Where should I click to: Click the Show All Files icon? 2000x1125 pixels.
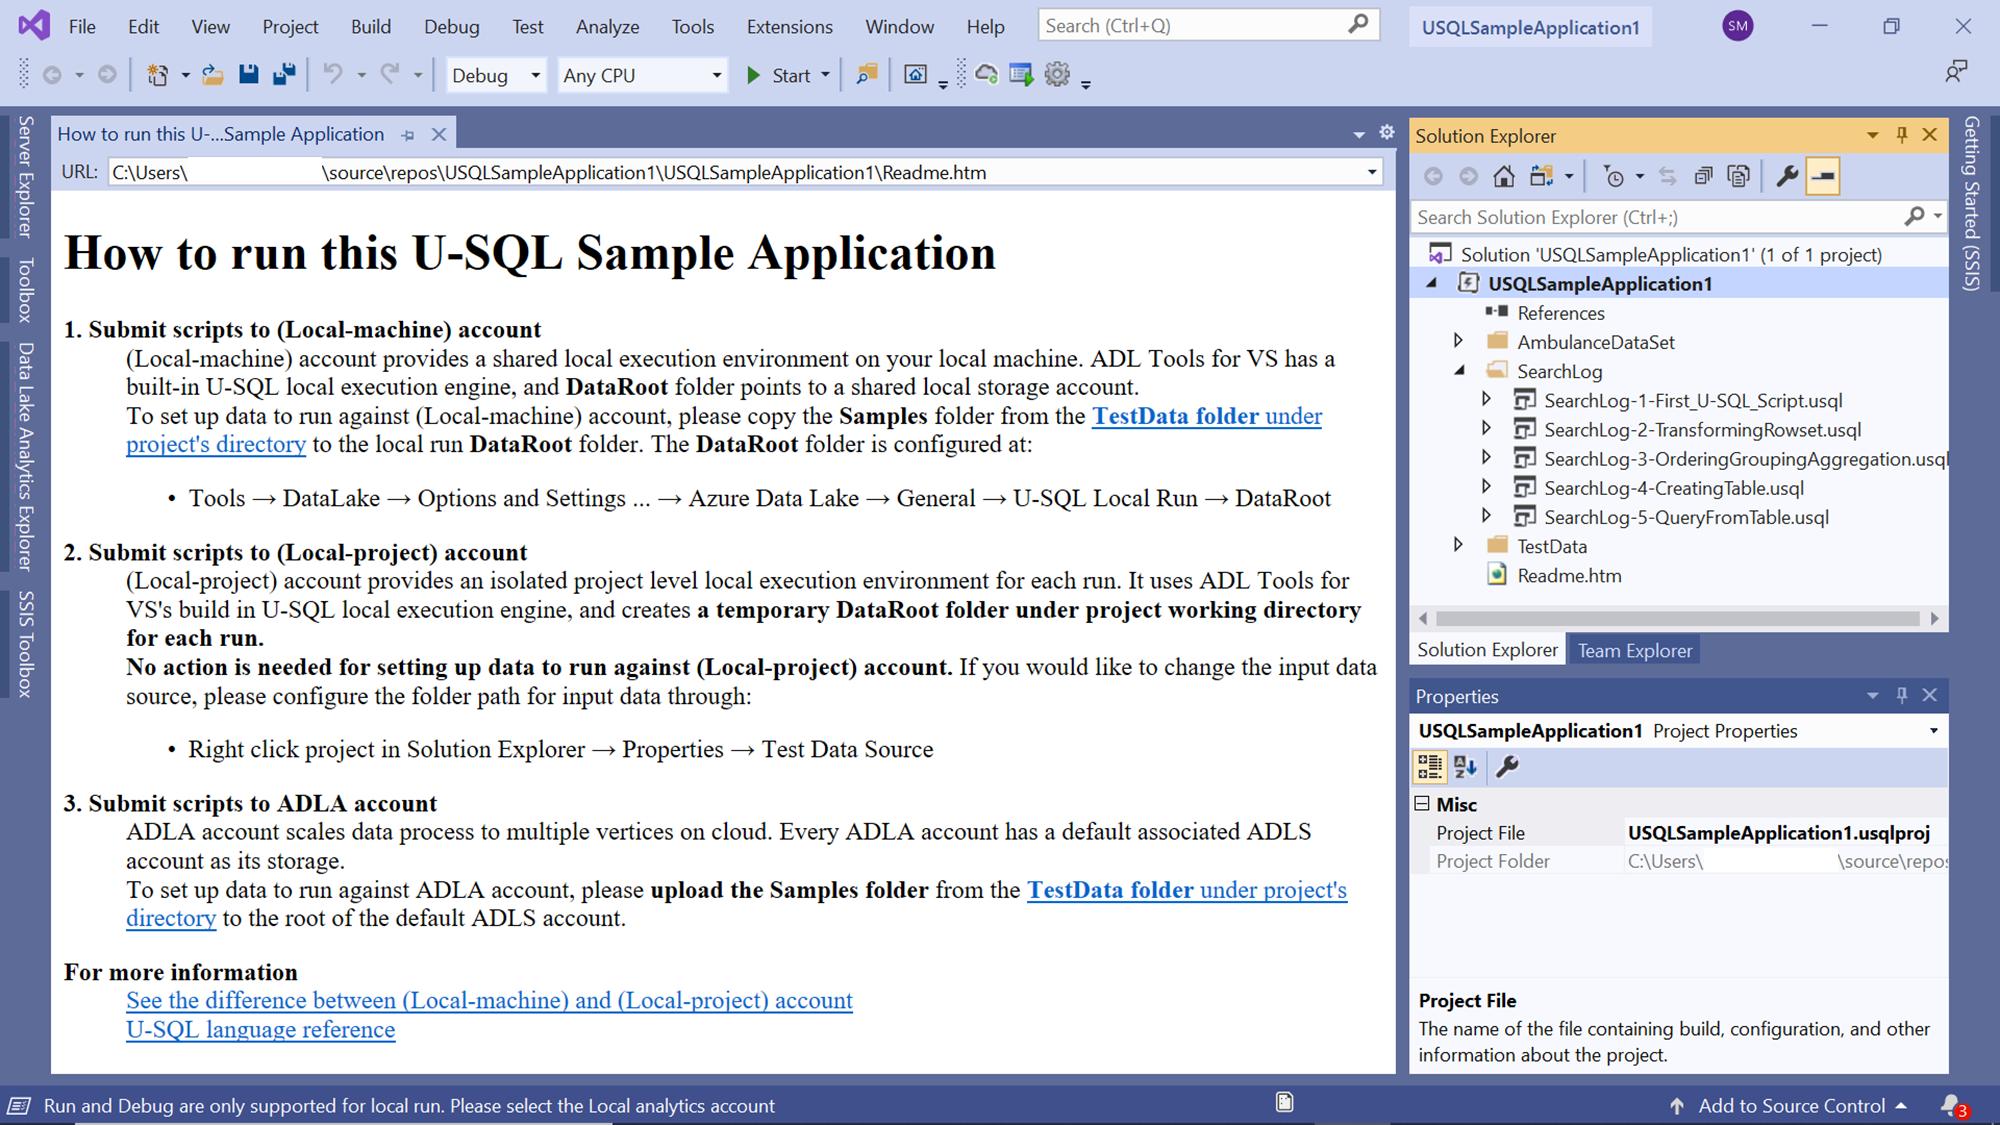pos(1739,177)
